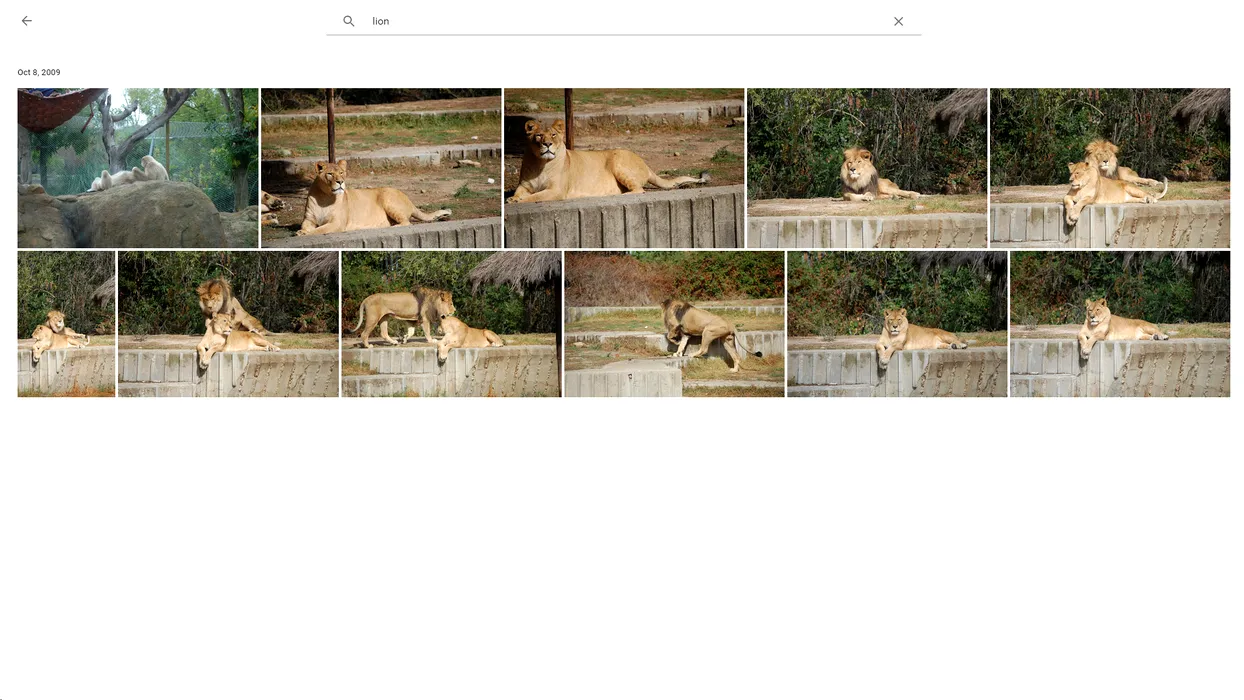Open the final lioness photo in bottom row
The image size is (1244, 700).
(x=1120, y=323)
